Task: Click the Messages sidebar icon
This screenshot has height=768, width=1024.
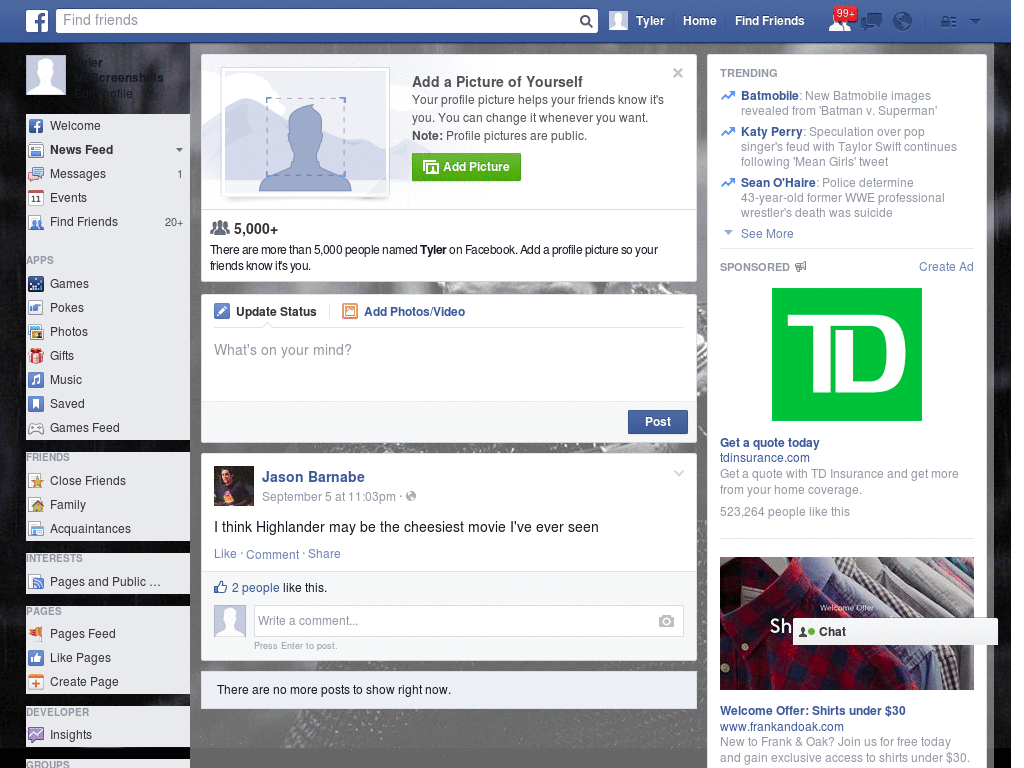Action: click(36, 174)
